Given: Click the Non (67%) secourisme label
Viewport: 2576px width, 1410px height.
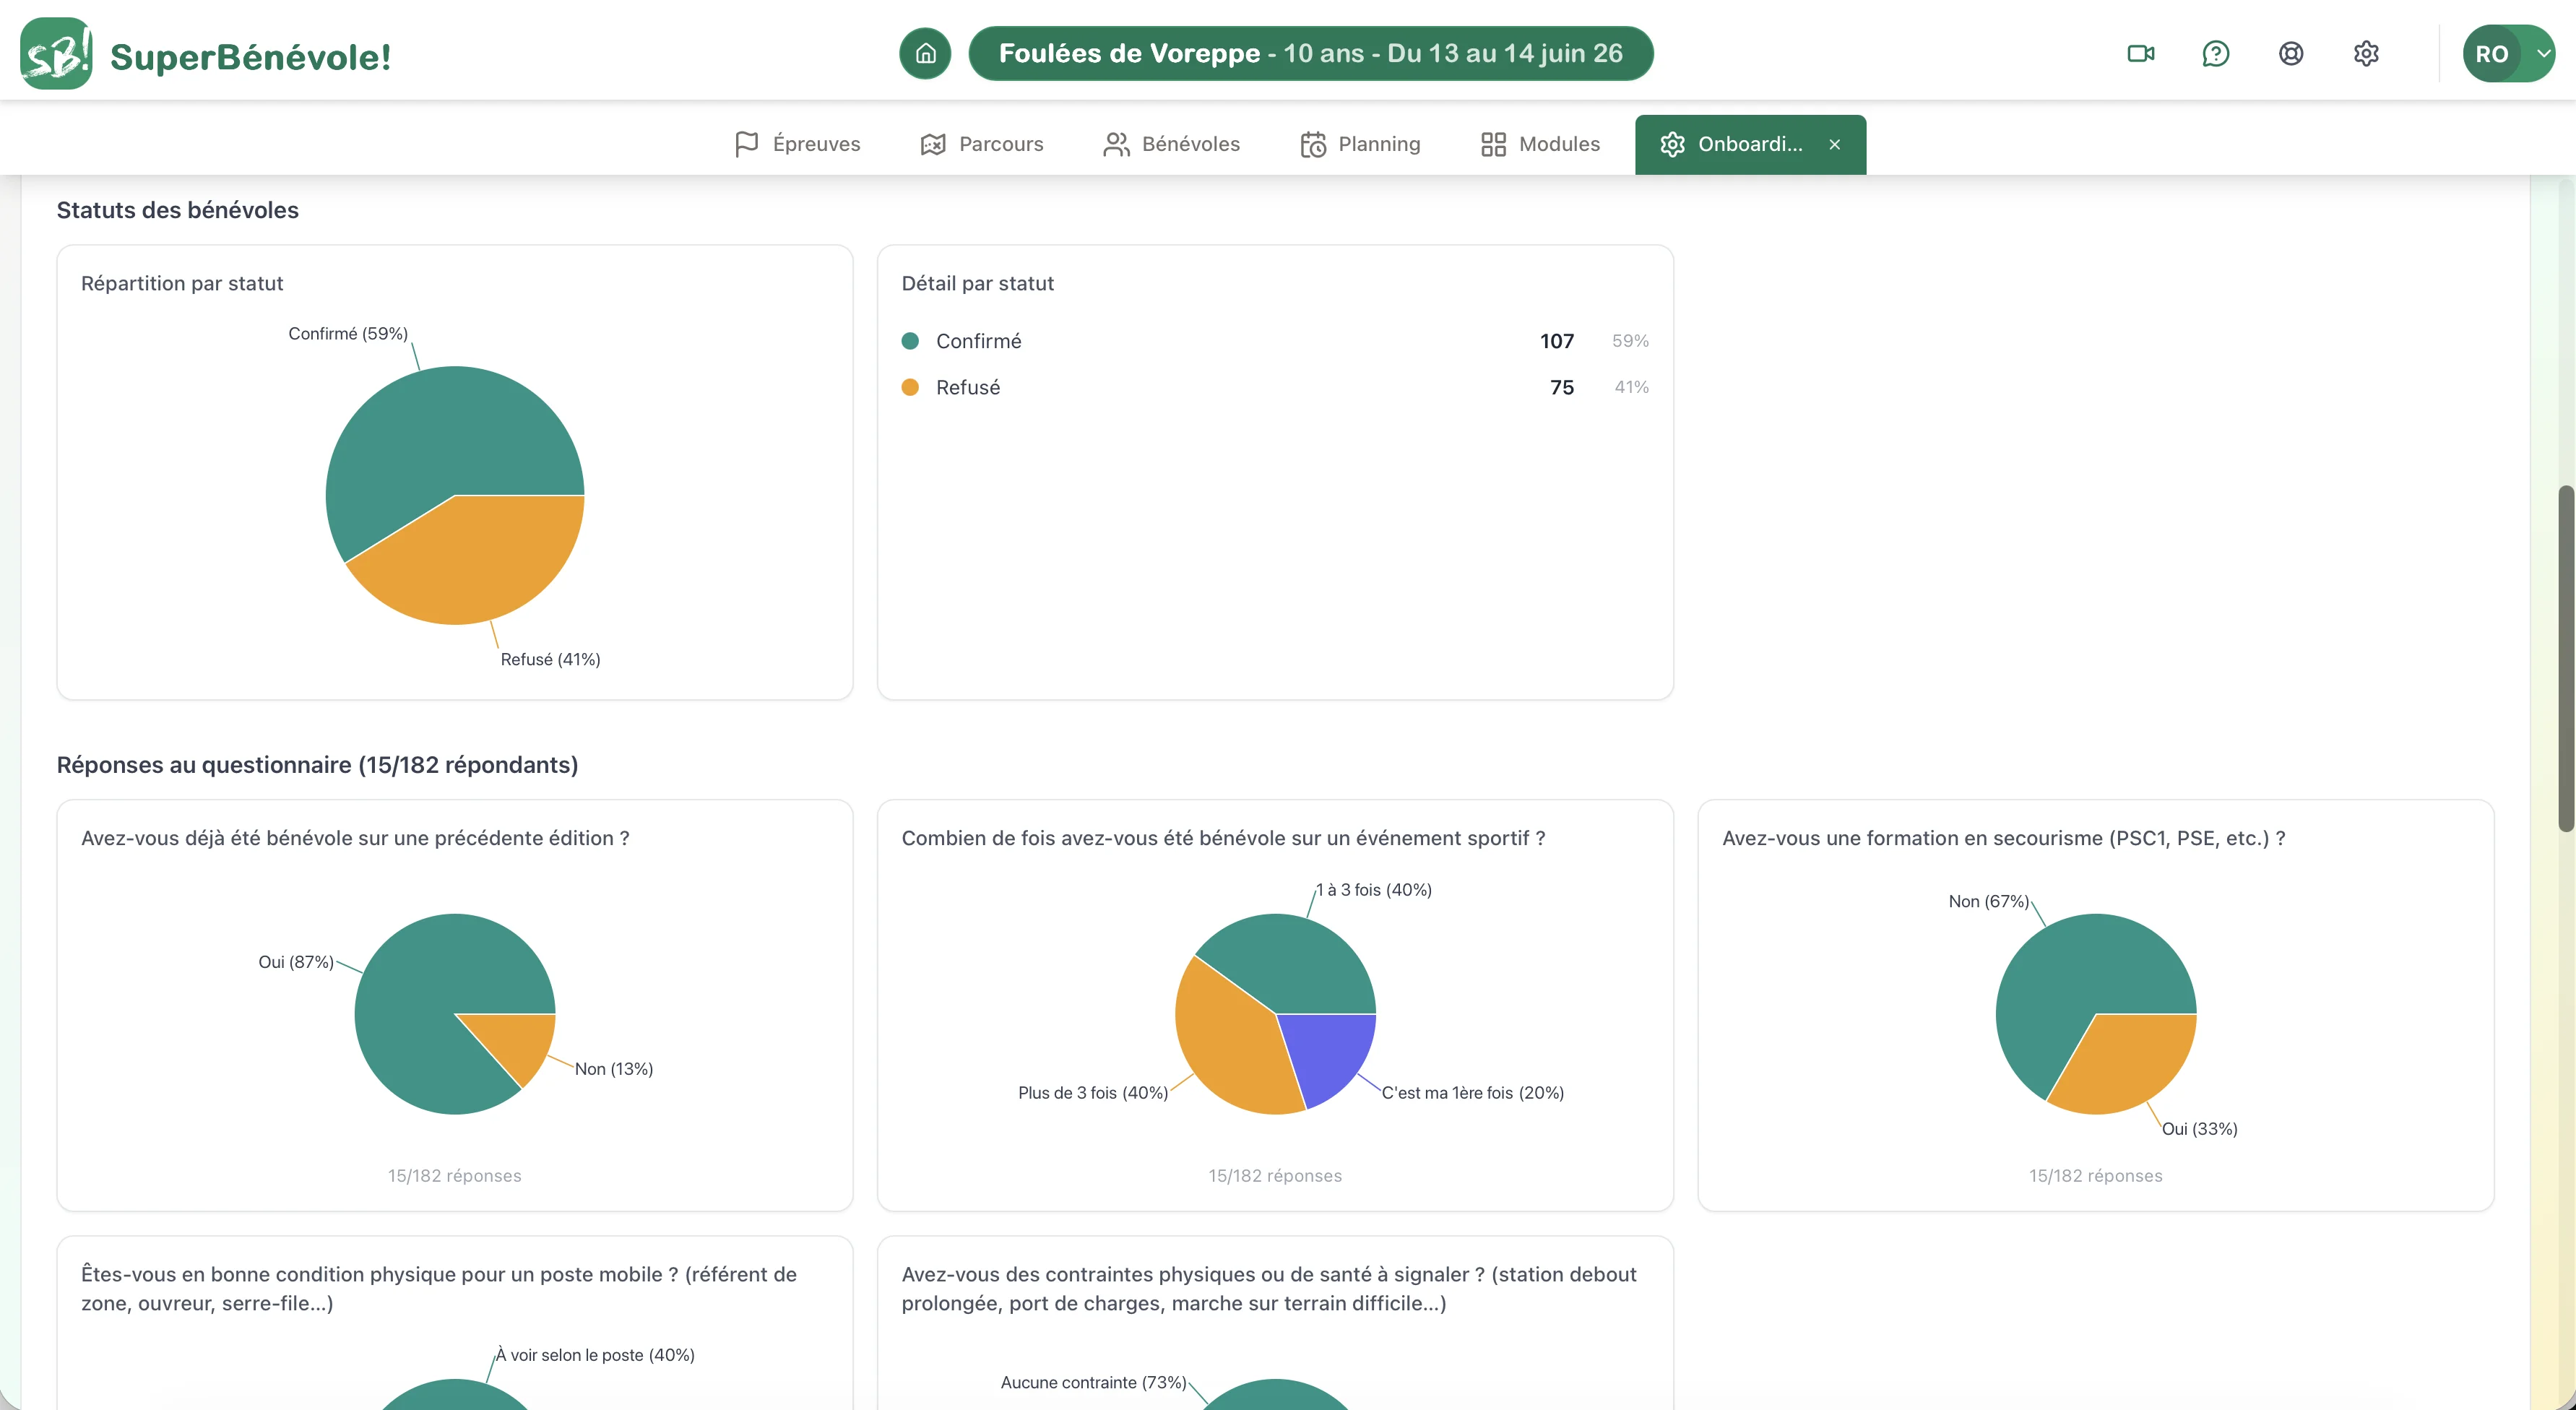Looking at the screenshot, I should [x=1988, y=901].
